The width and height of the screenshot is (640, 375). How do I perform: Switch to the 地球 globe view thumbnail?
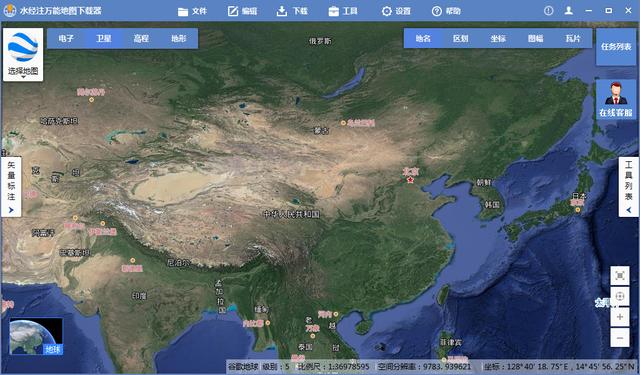click(36, 336)
